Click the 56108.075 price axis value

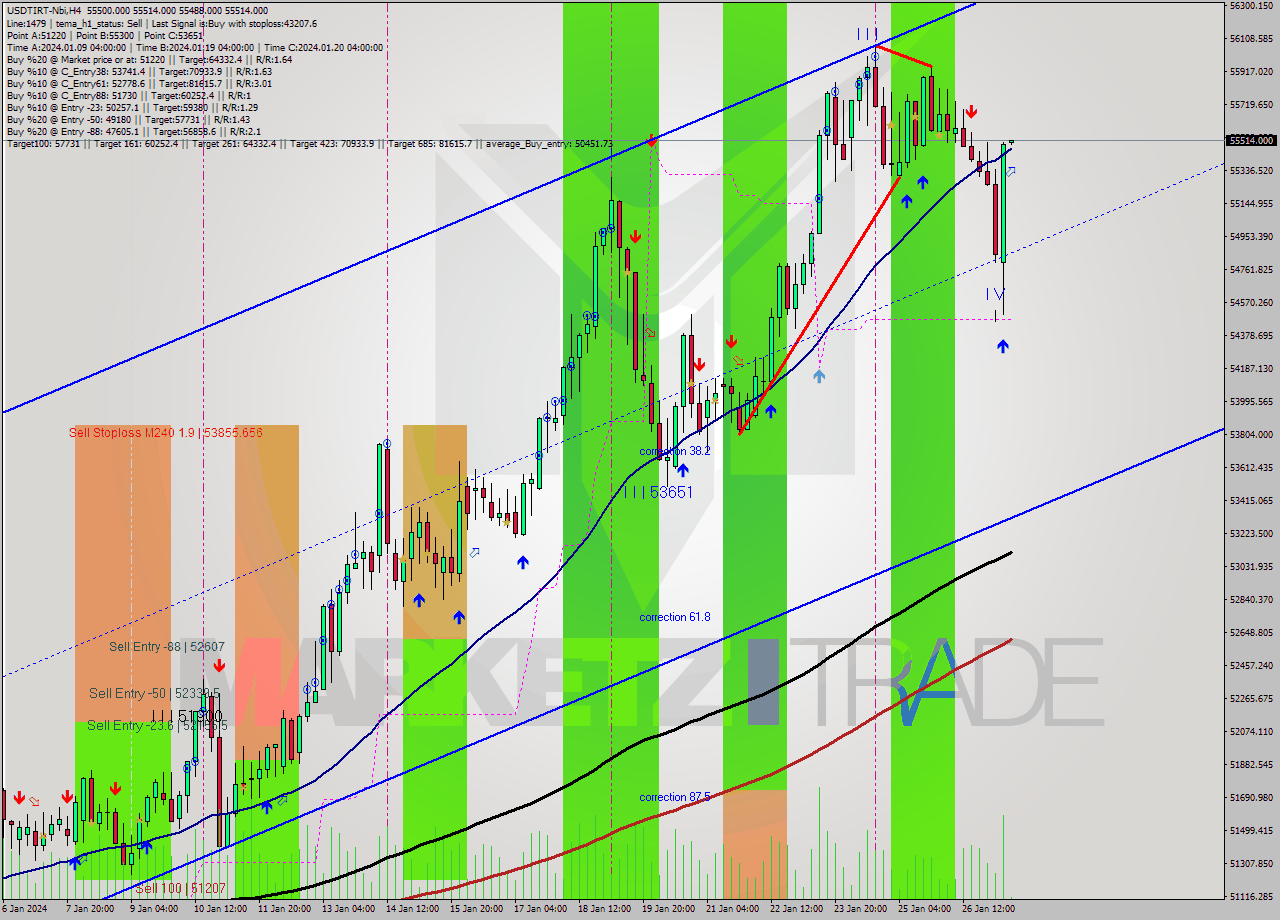click(1251, 38)
